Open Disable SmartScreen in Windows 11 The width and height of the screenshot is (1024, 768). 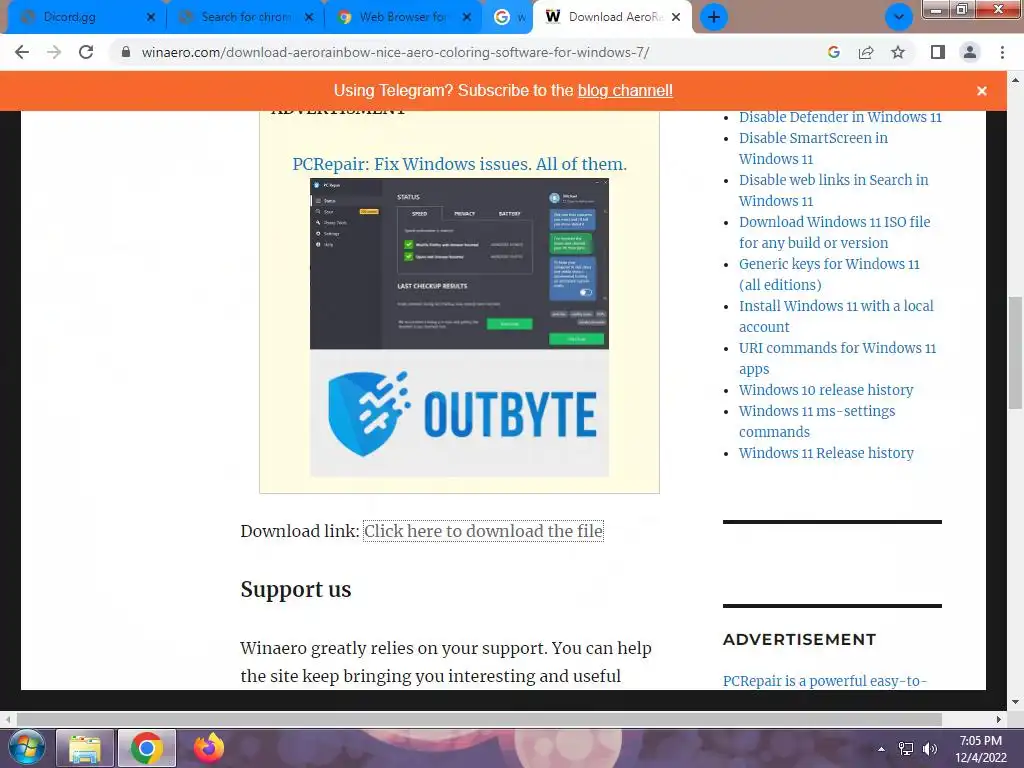tap(813, 148)
